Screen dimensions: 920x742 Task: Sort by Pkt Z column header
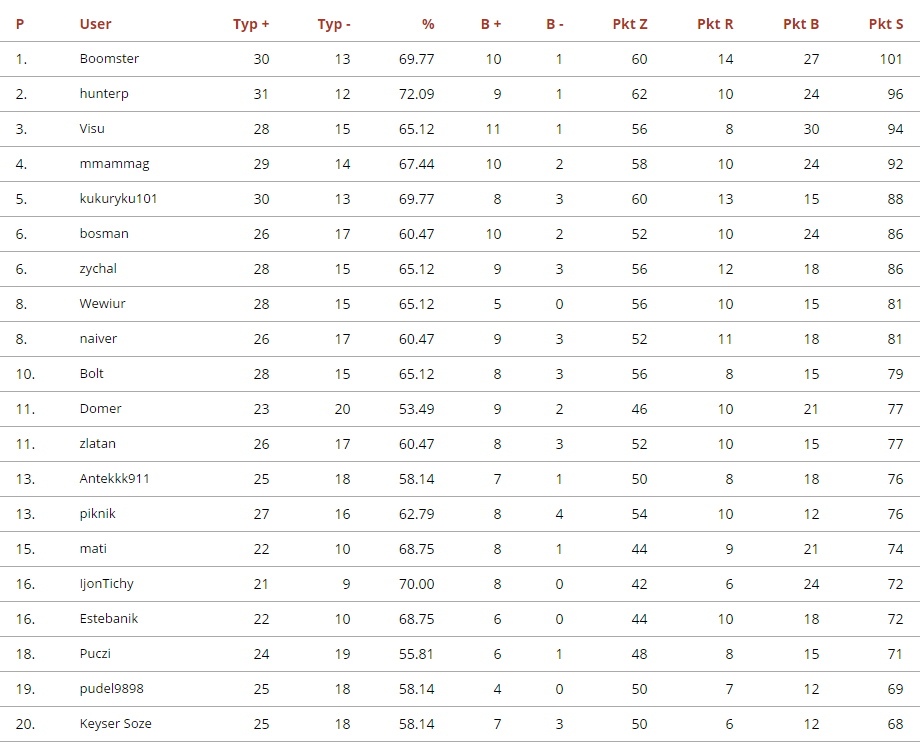click(630, 24)
